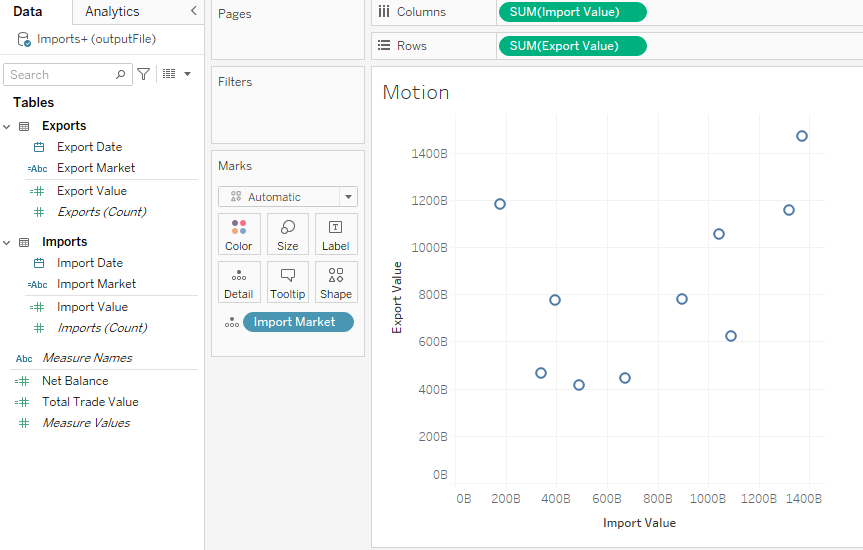Open the view options list dropdown
863x550 pixels.
click(177, 74)
